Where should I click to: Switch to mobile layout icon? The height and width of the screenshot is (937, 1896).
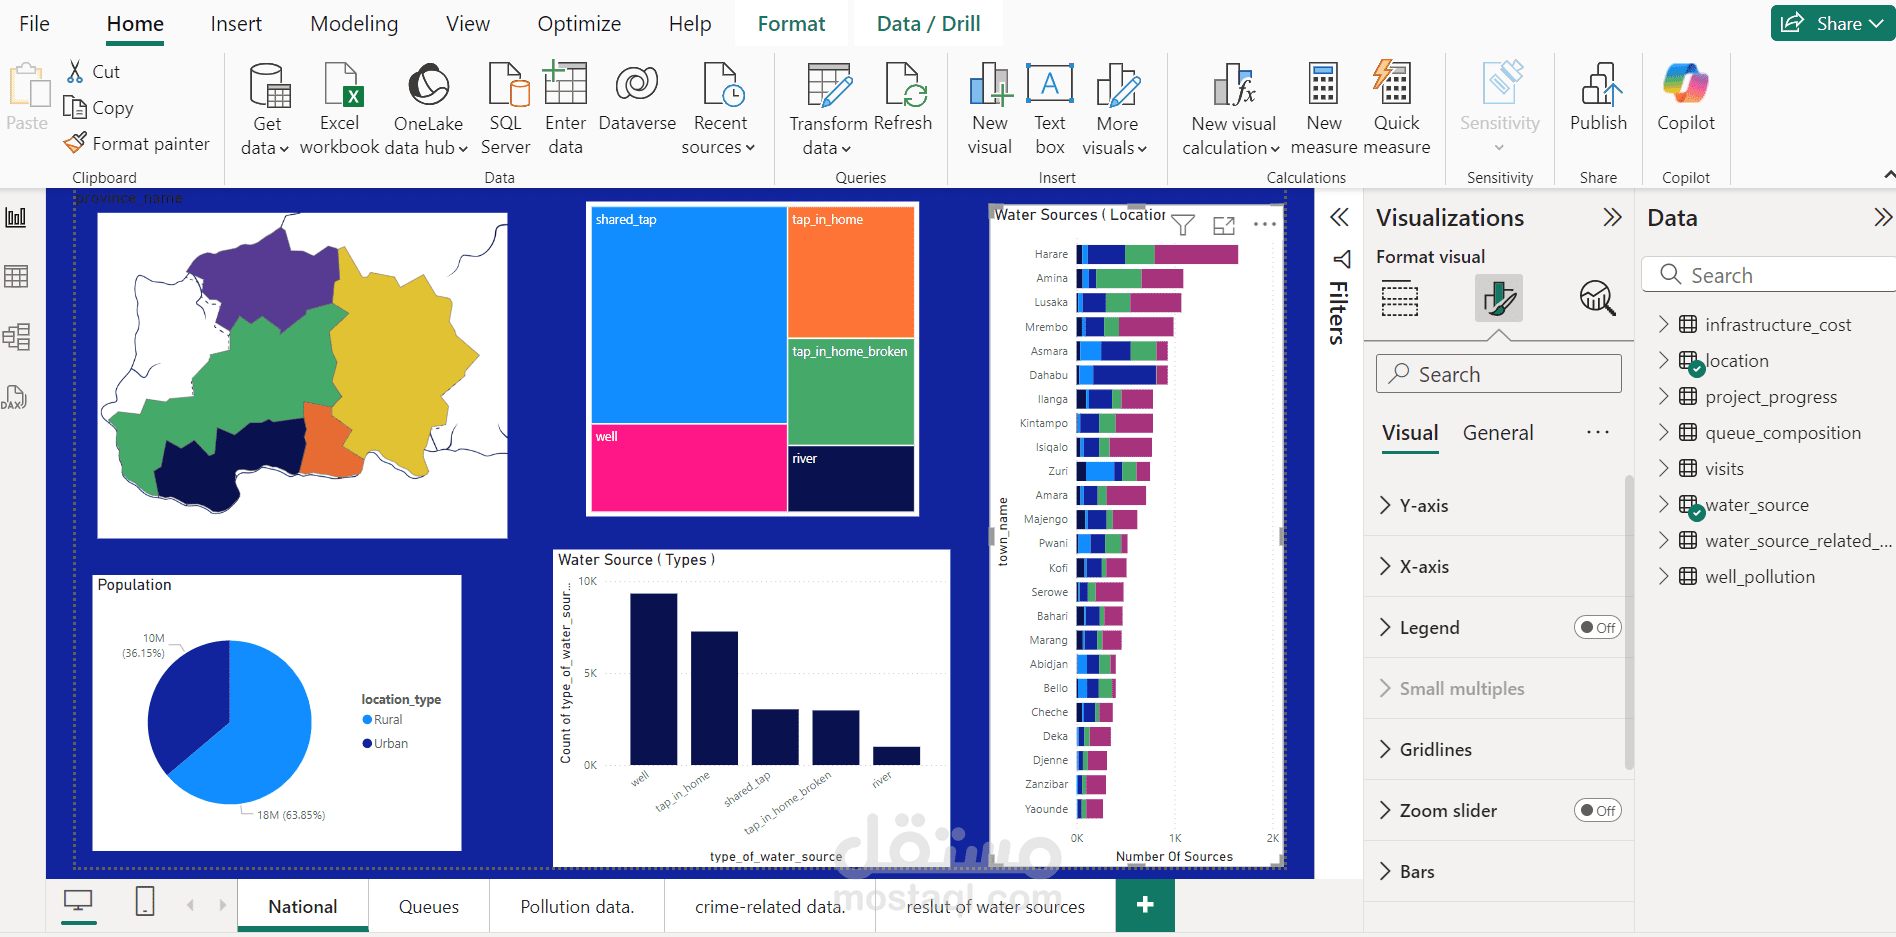tap(145, 901)
